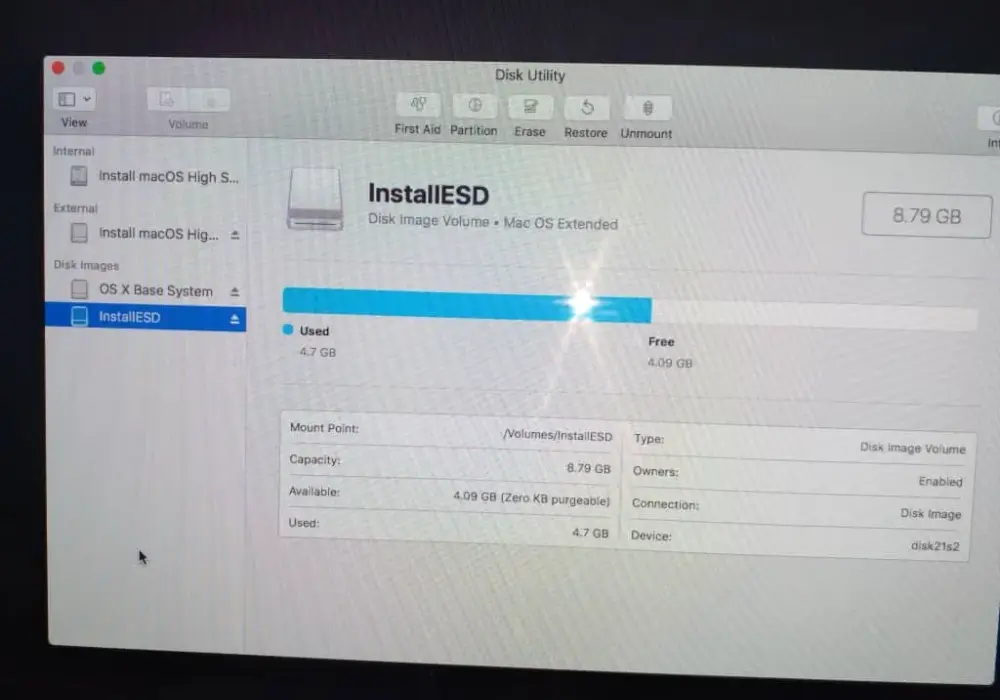
Task: Click the remove Volume toolbar icon
Action: (x=209, y=100)
